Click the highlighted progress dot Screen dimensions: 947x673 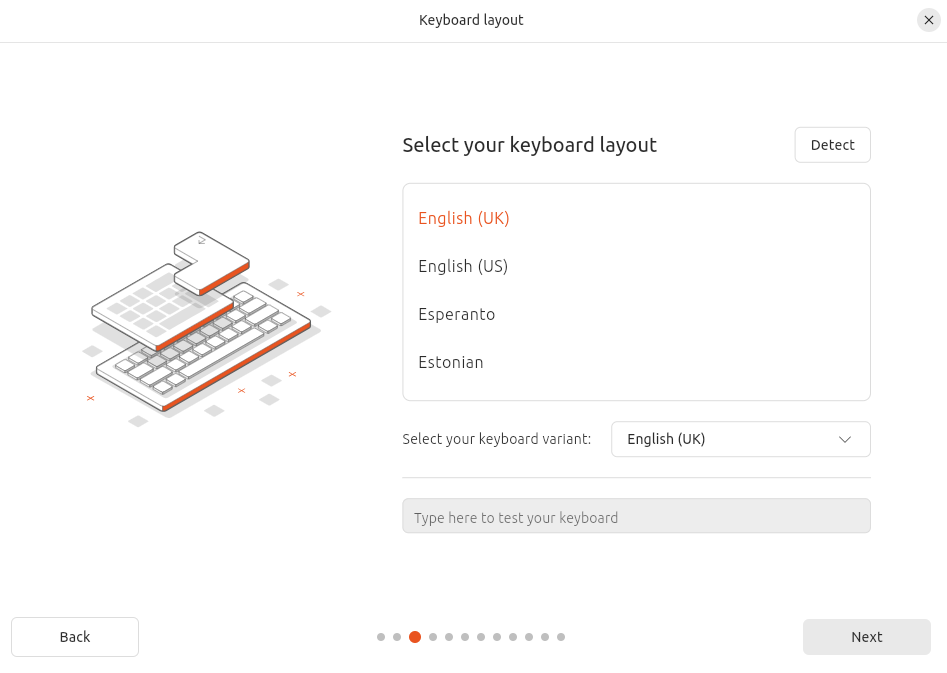(415, 636)
